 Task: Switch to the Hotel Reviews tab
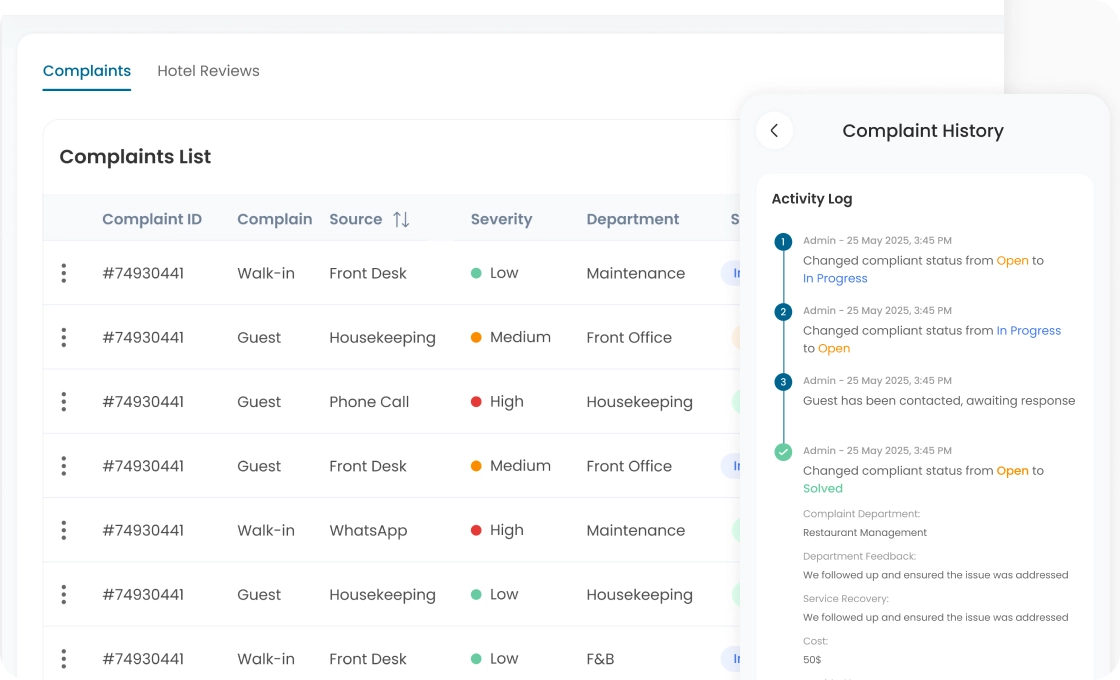click(x=208, y=71)
